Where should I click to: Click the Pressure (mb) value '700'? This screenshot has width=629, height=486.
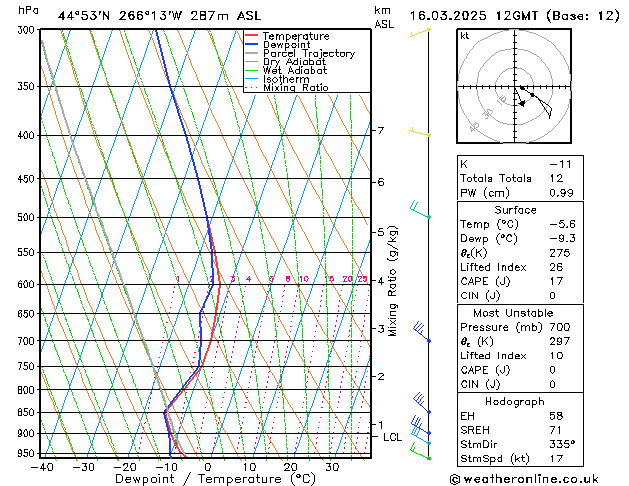click(560, 327)
